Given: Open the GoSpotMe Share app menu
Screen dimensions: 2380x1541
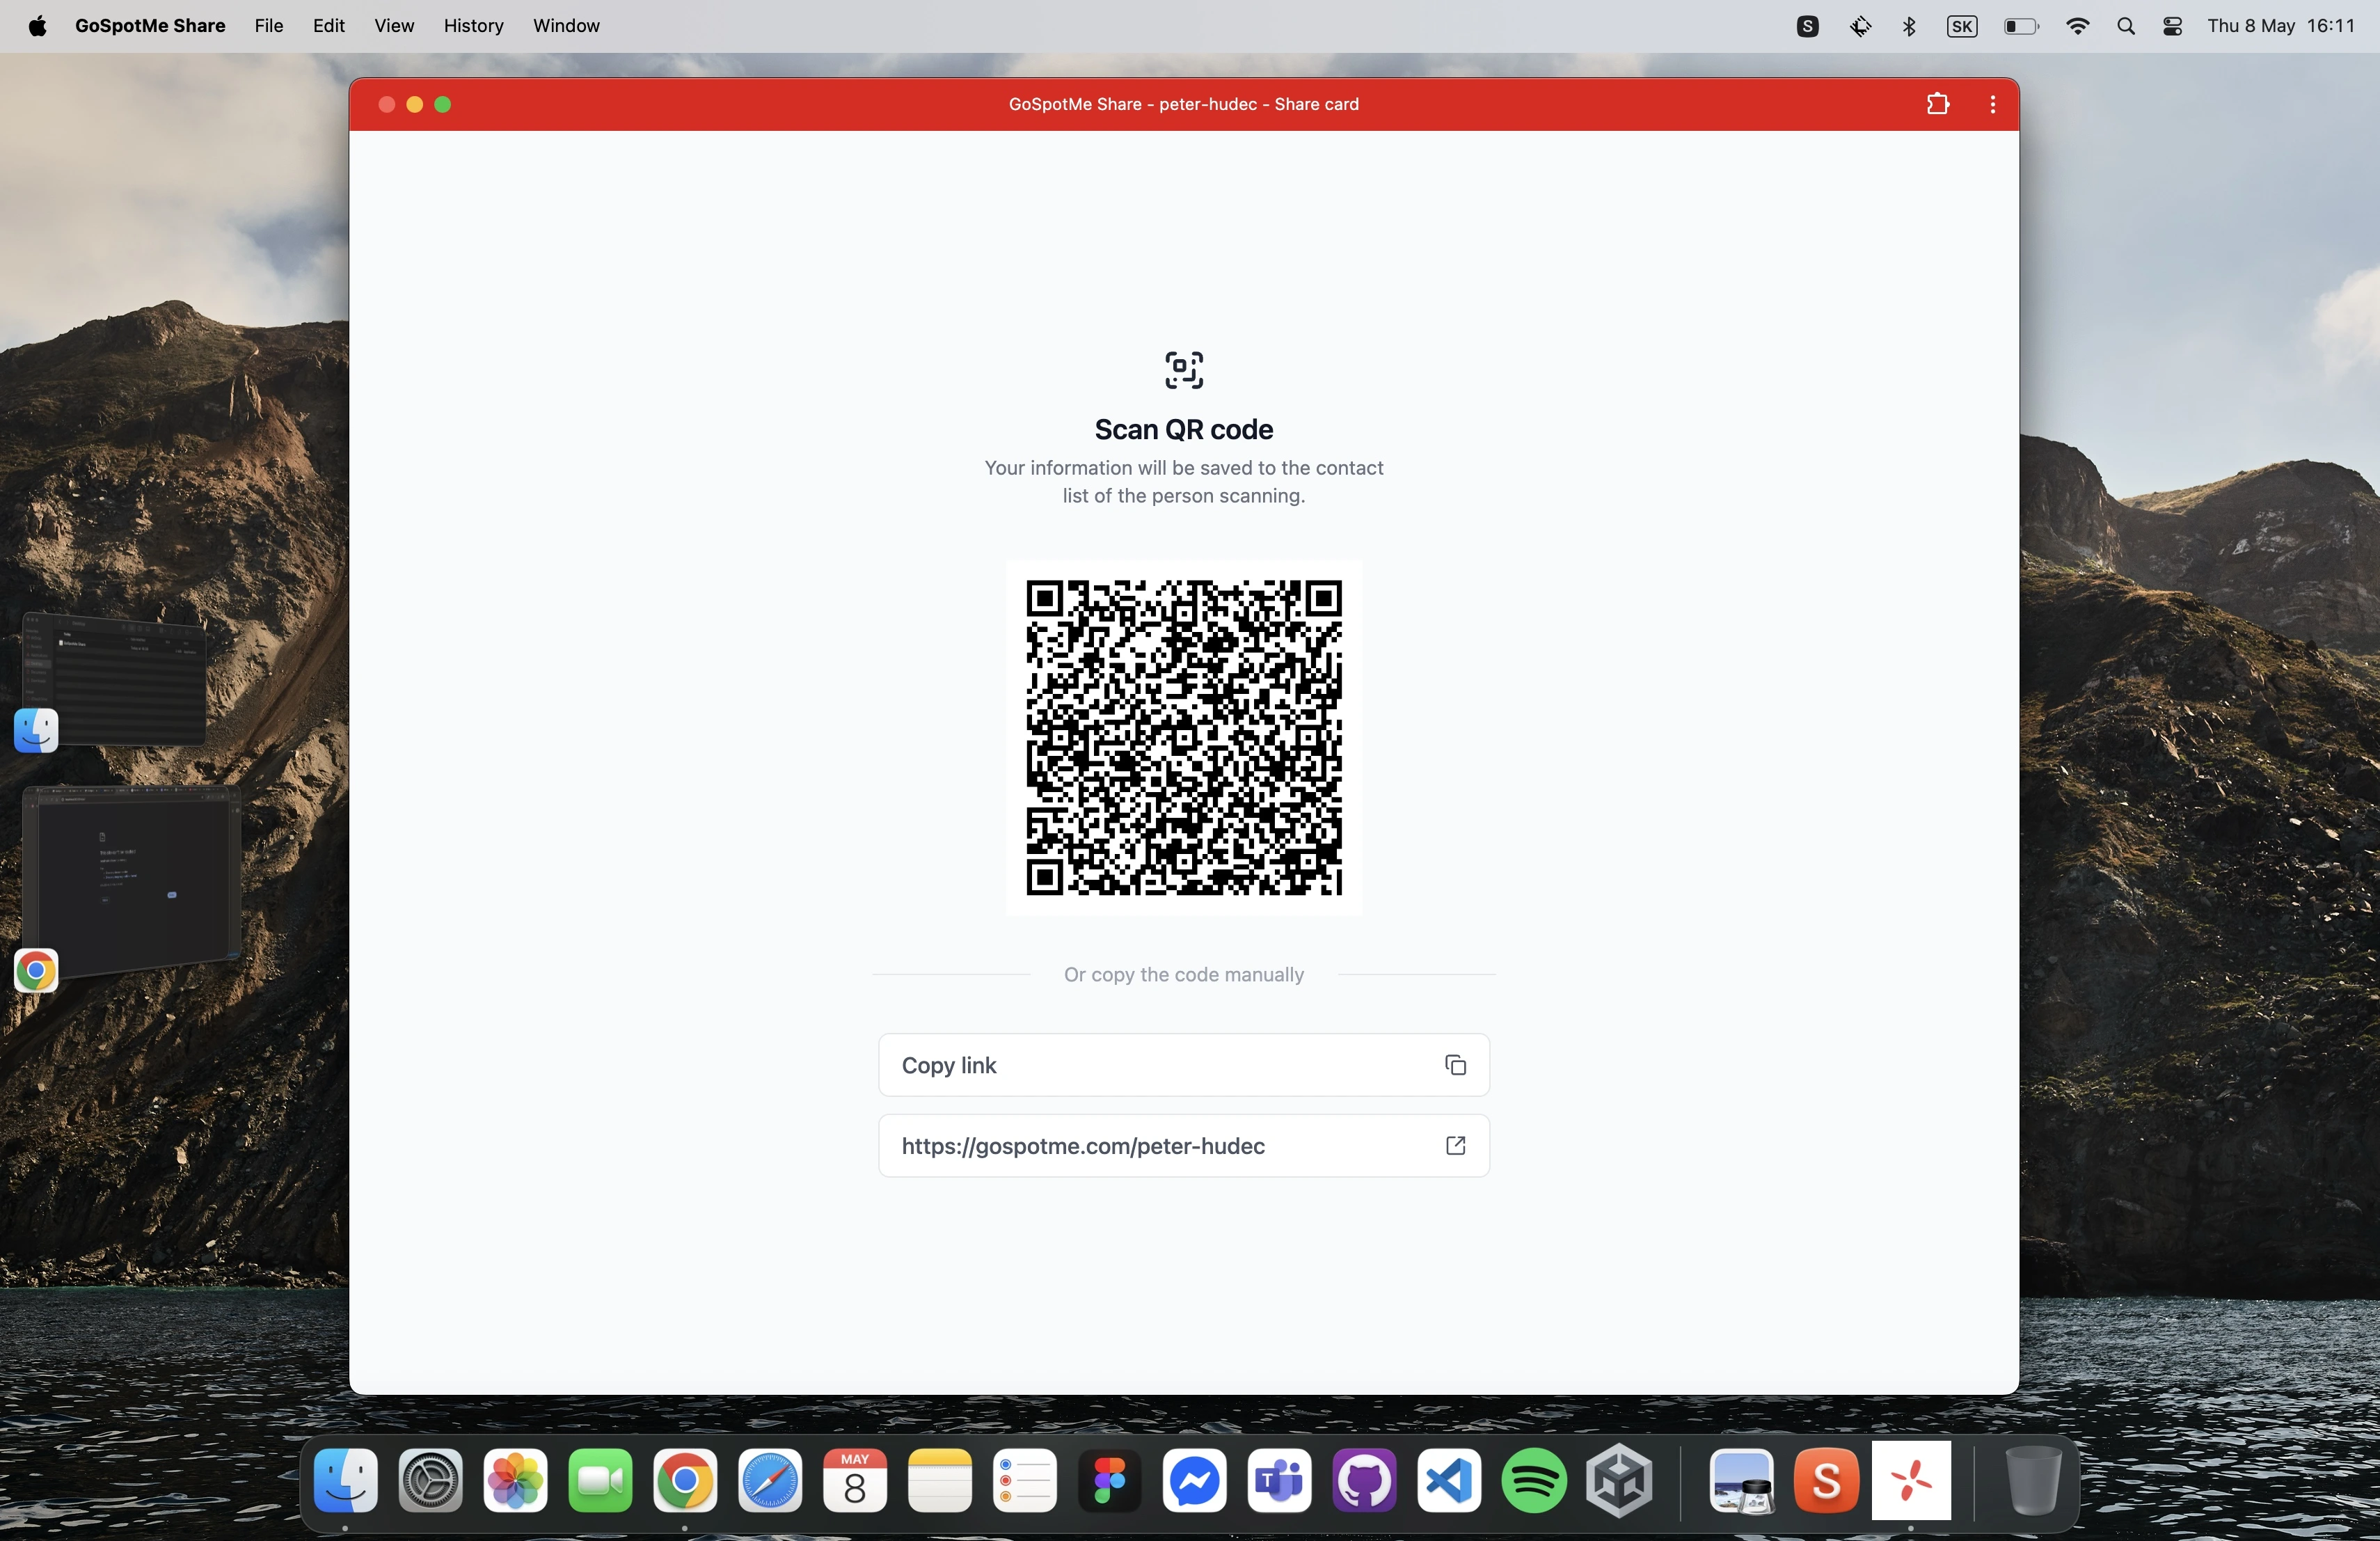Looking at the screenshot, I should [x=150, y=26].
